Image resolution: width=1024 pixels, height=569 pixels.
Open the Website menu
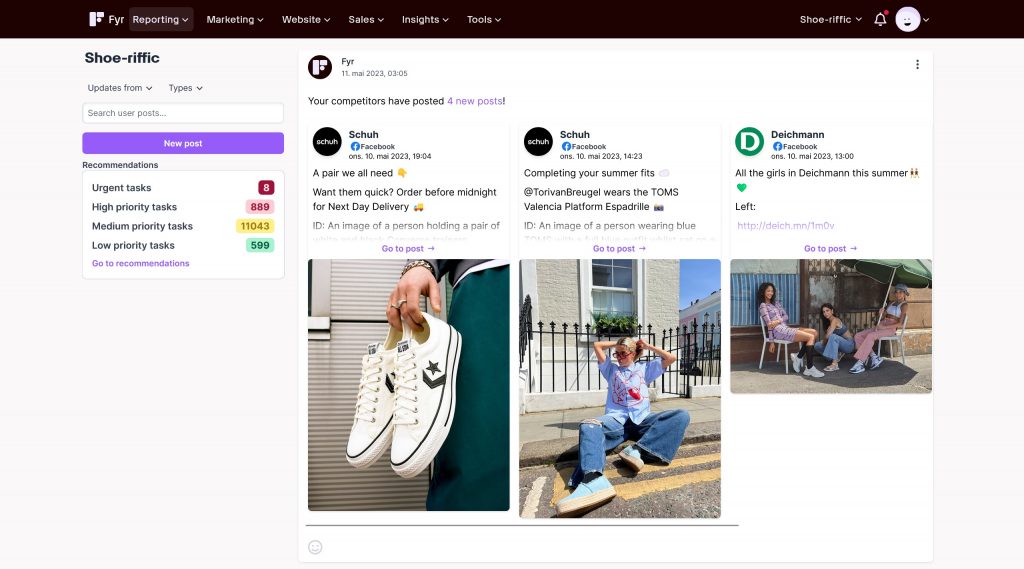306,19
